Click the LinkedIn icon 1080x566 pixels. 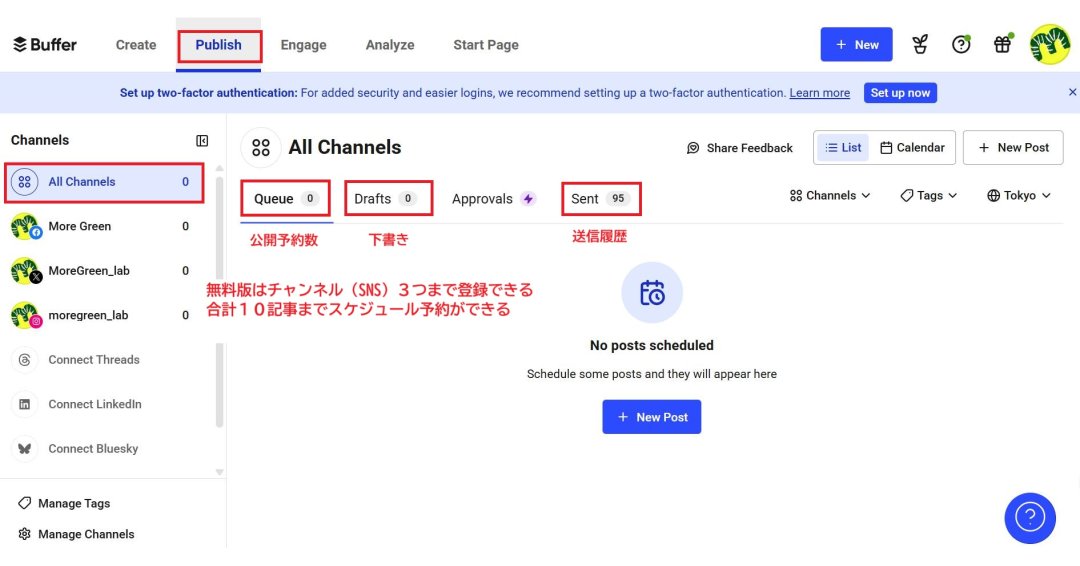point(25,404)
